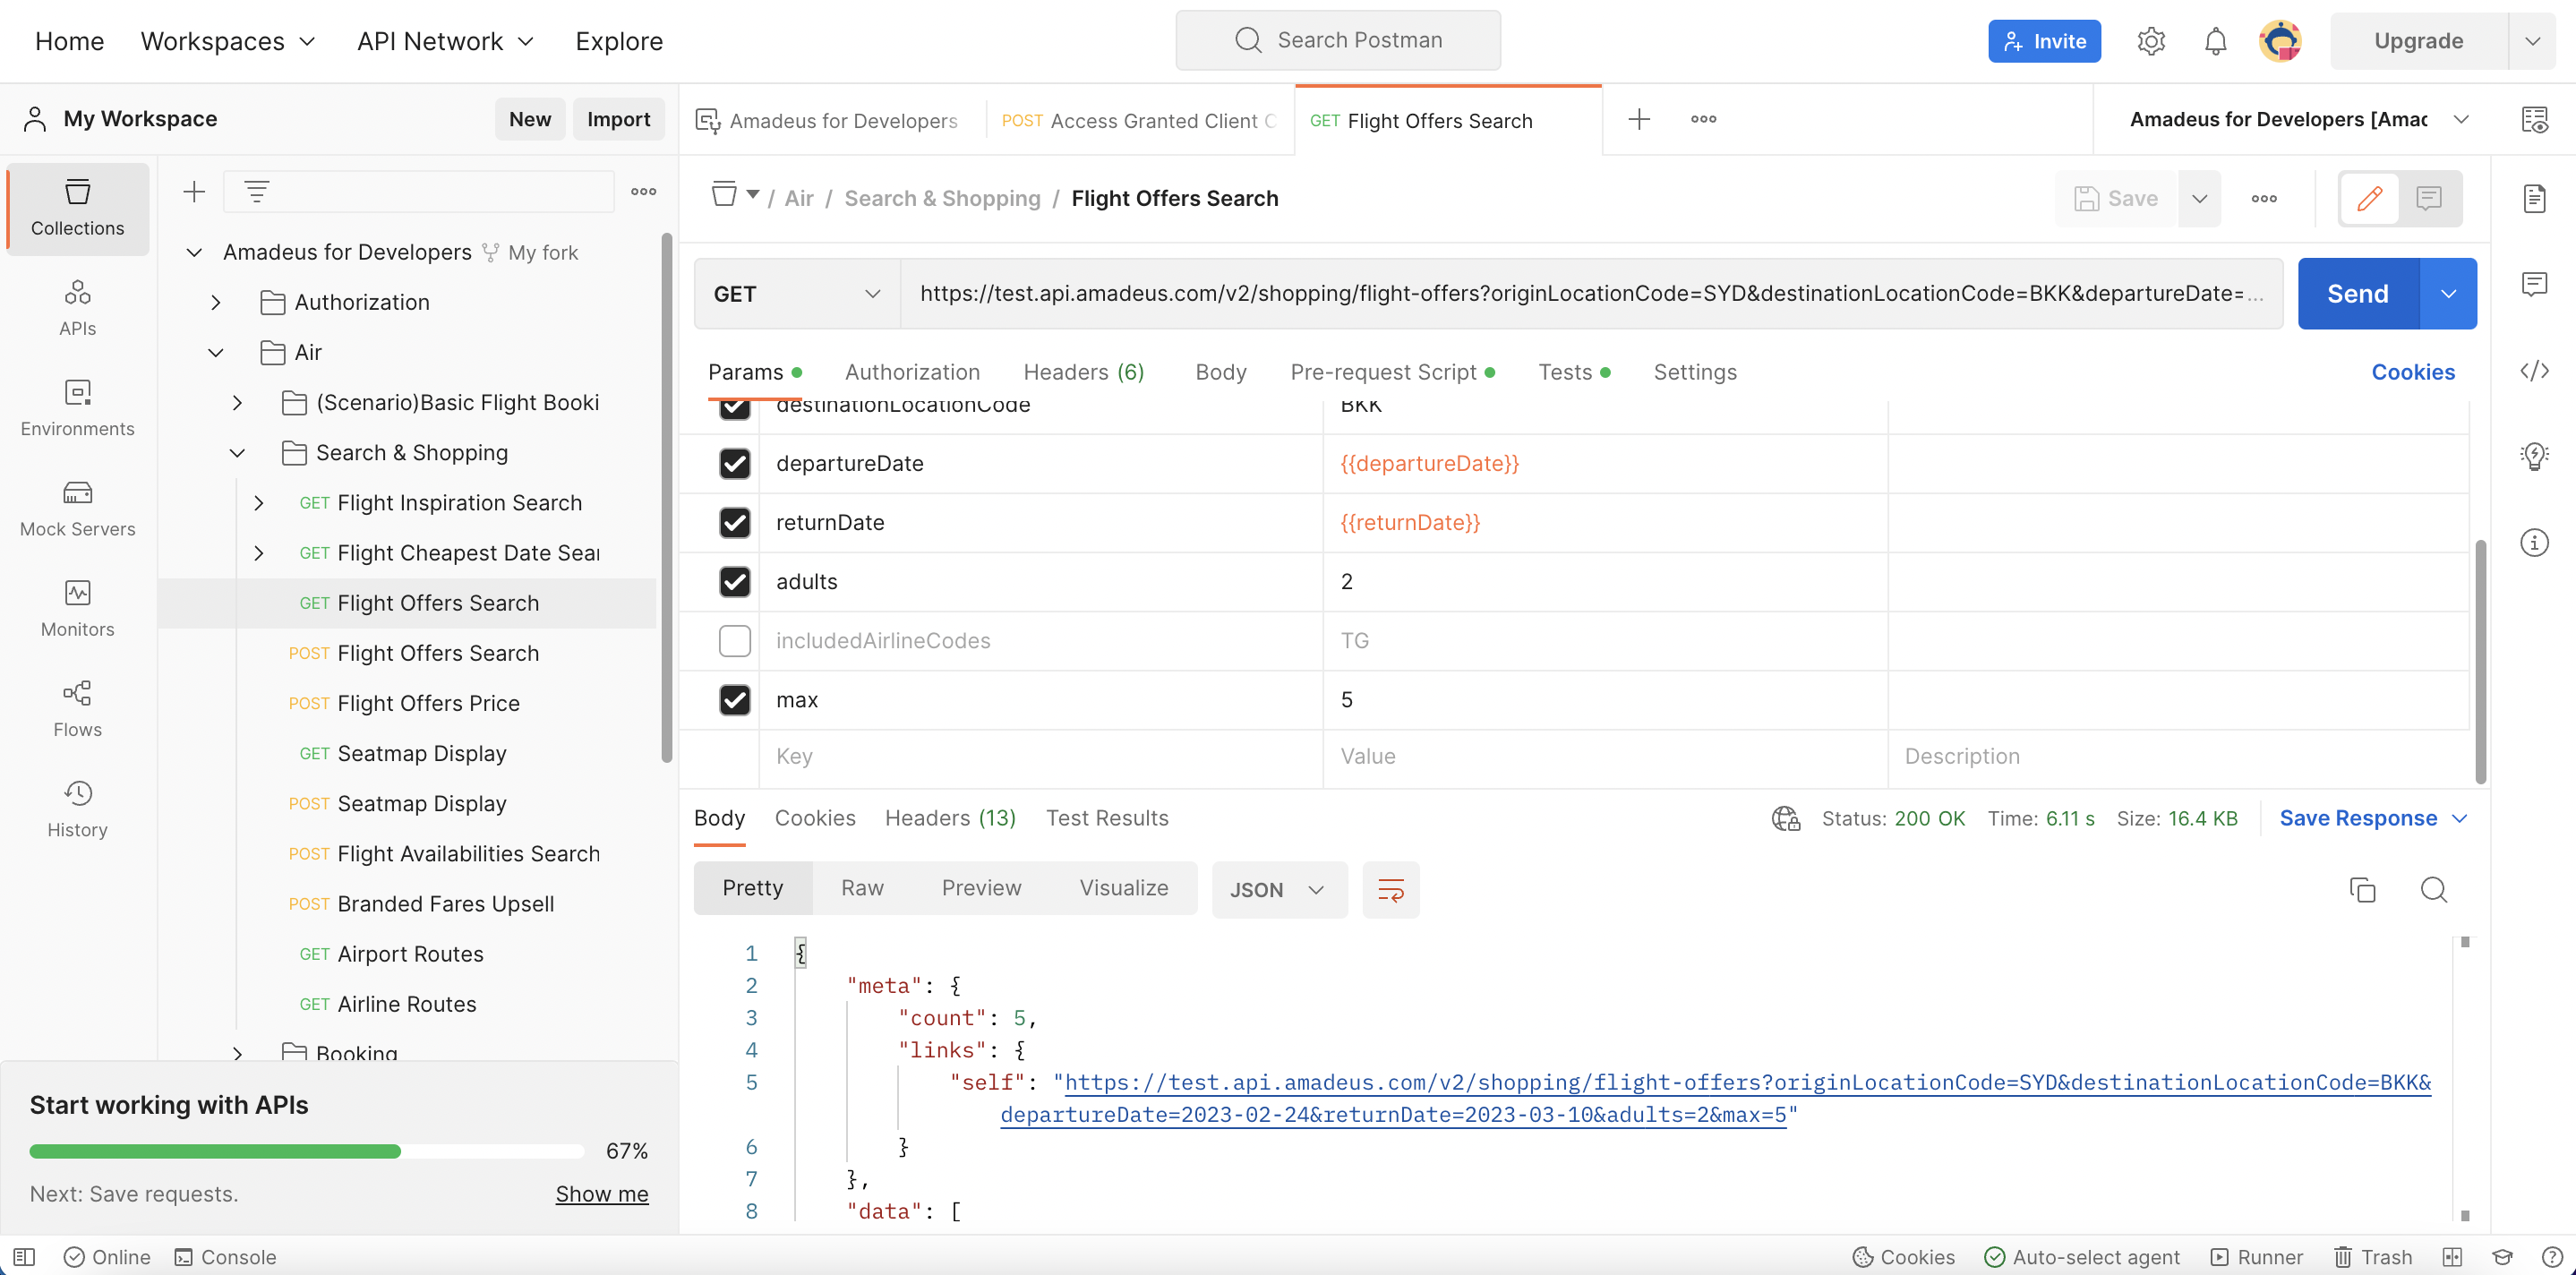Click the onboarding progress bar

(307, 1151)
